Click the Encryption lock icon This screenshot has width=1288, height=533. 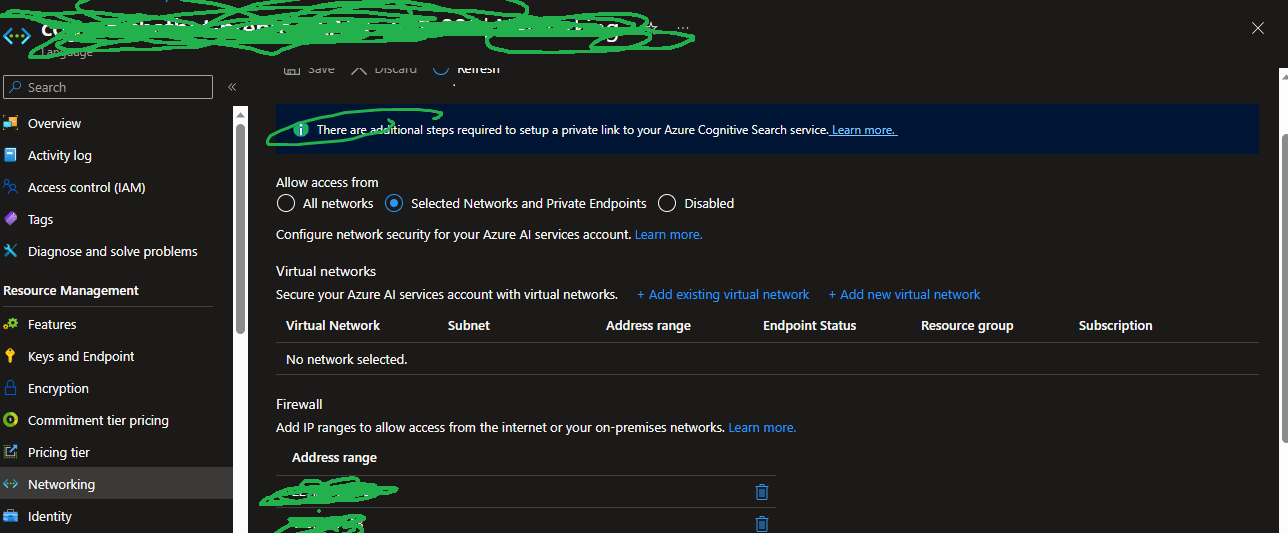[x=11, y=388]
